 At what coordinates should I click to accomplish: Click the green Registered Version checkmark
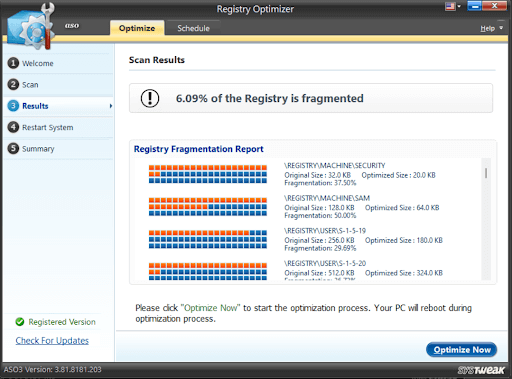(x=20, y=322)
